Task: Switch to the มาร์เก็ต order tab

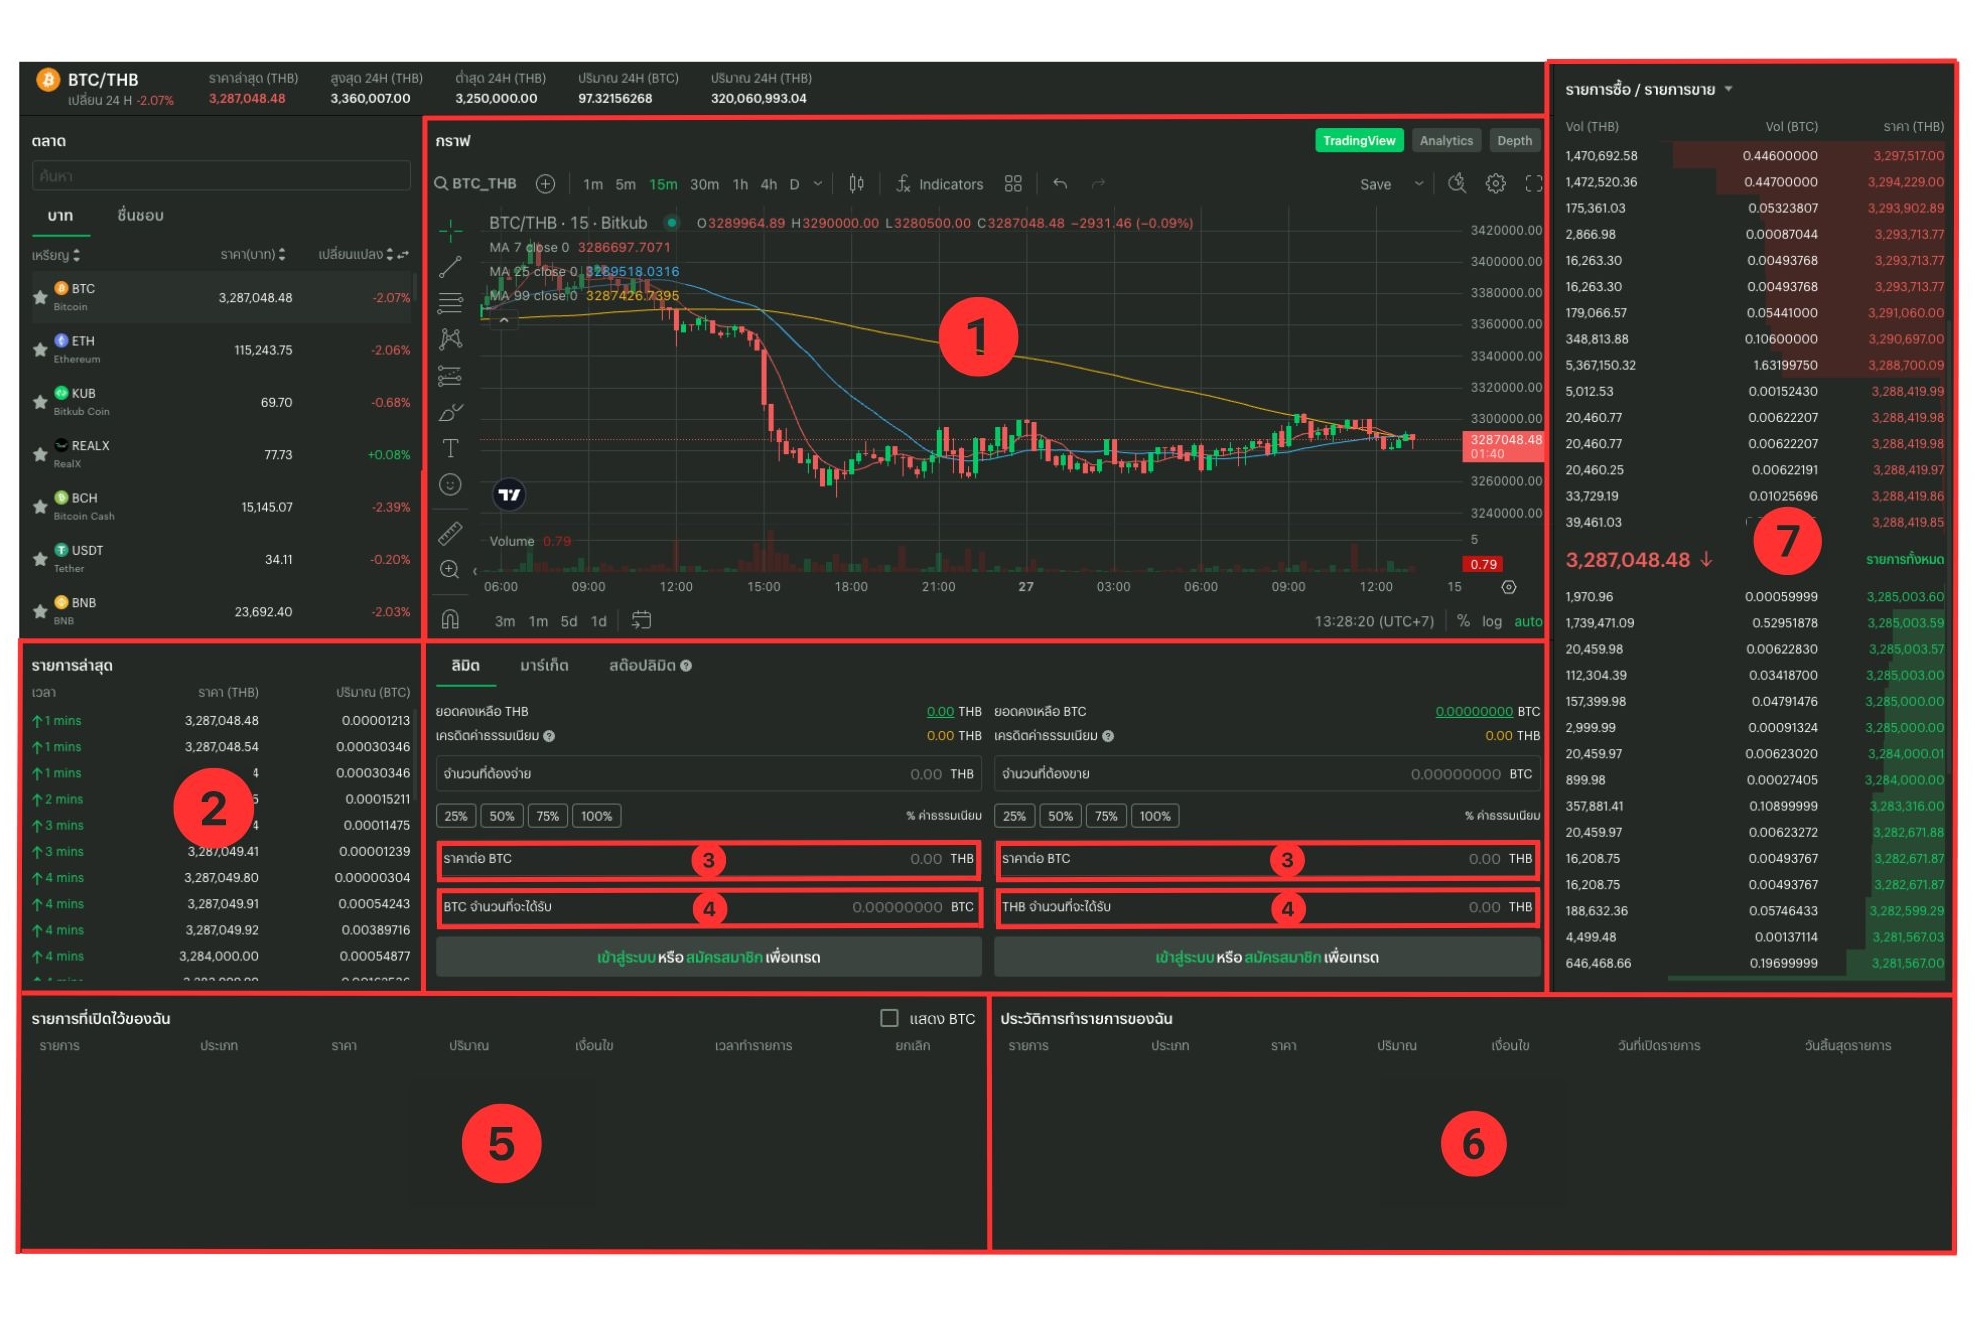Action: [x=544, y=666]
